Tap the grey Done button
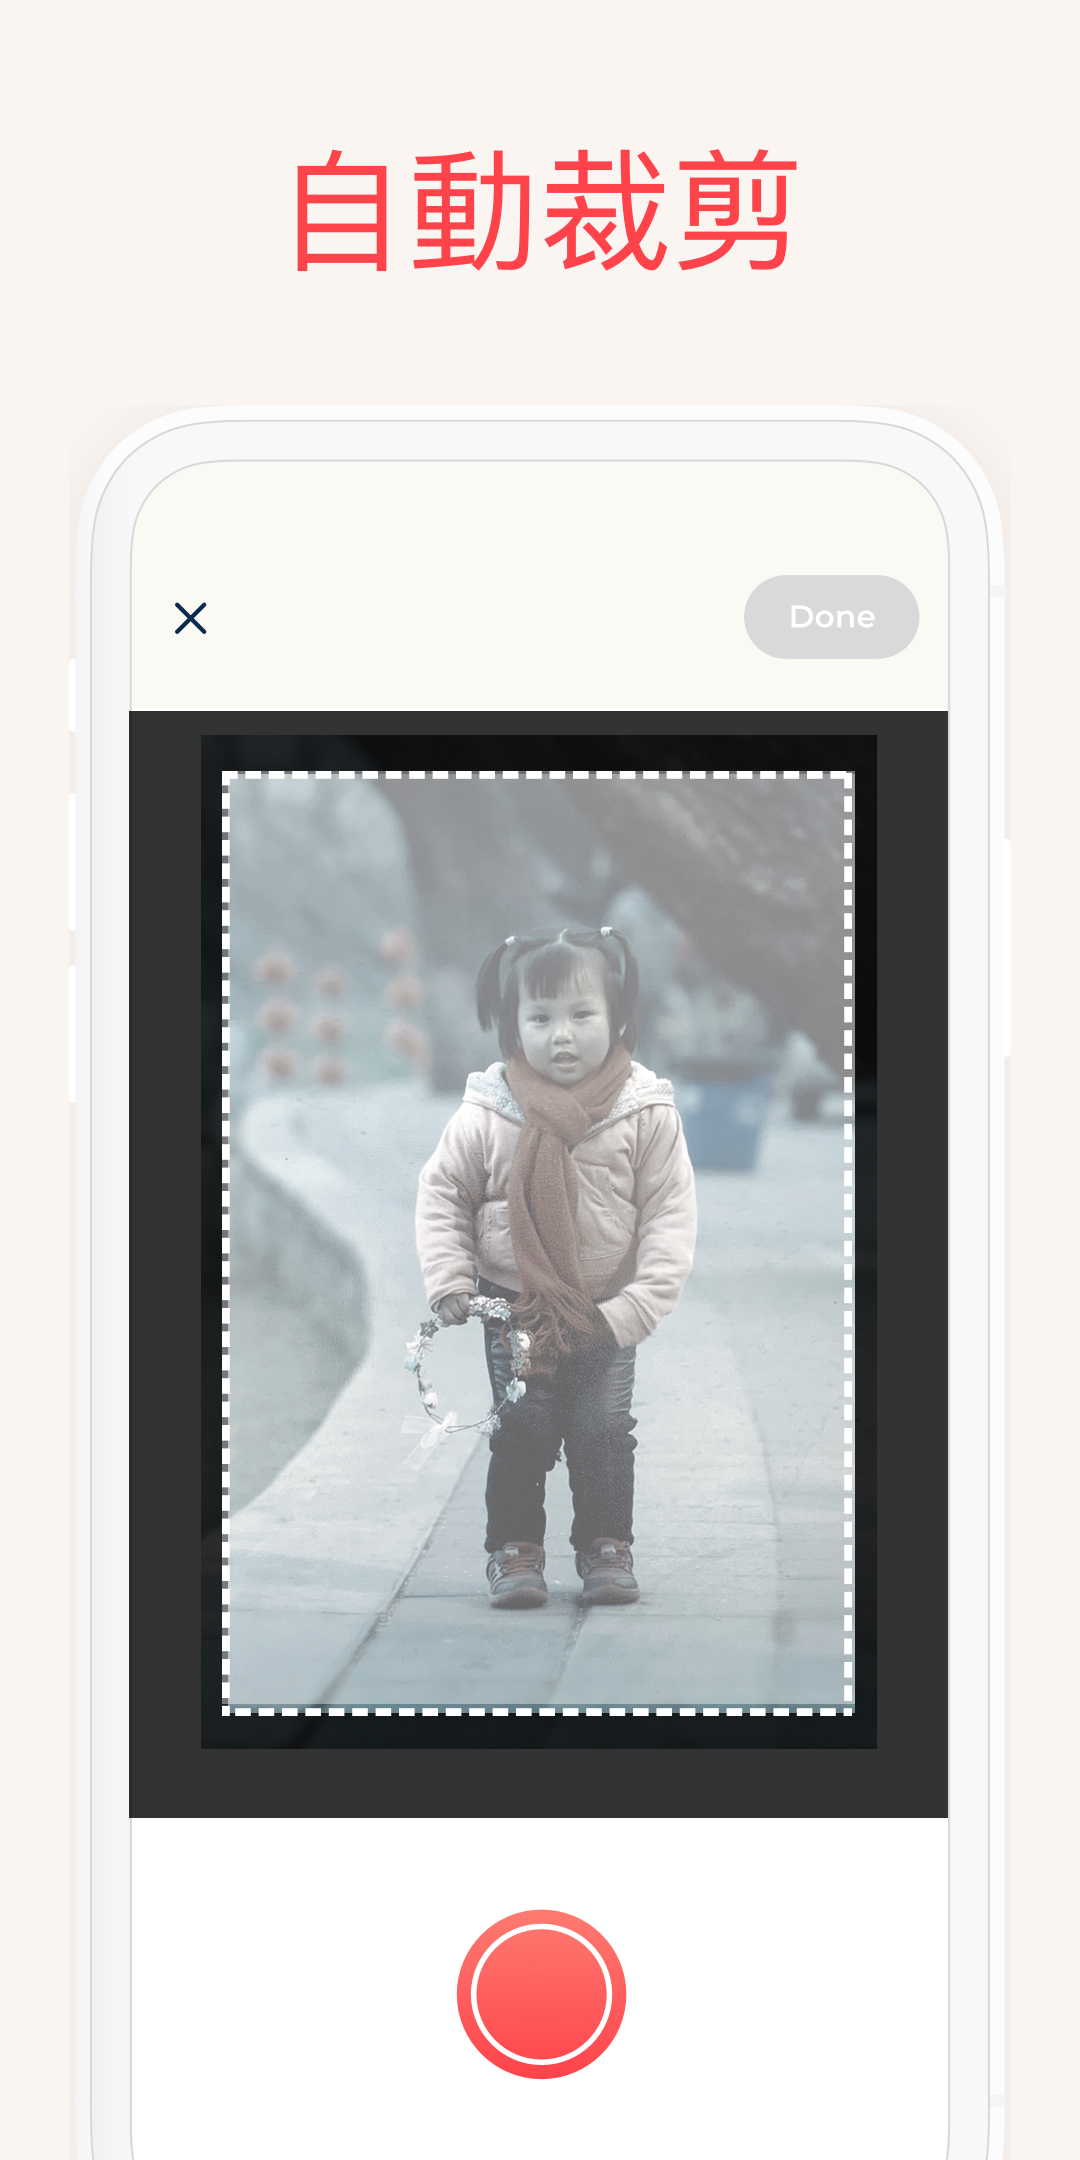Screen dimensions: 1080x2160 click(831, 617)
